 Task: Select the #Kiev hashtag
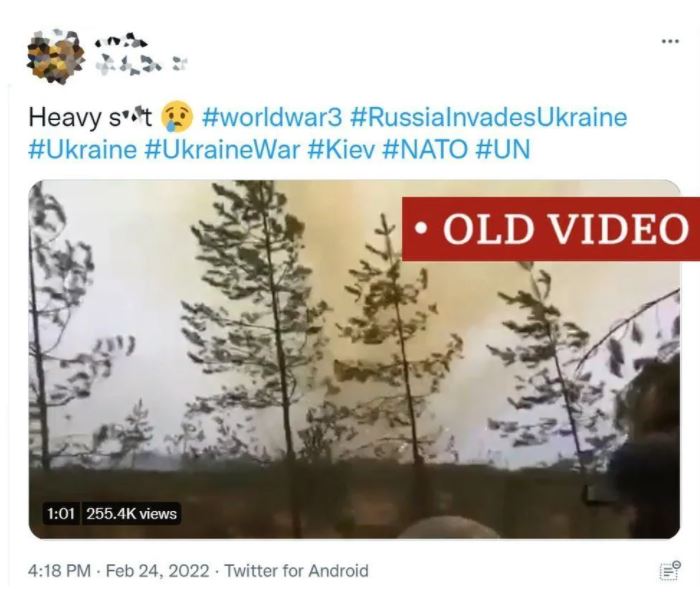click(342, 149)
